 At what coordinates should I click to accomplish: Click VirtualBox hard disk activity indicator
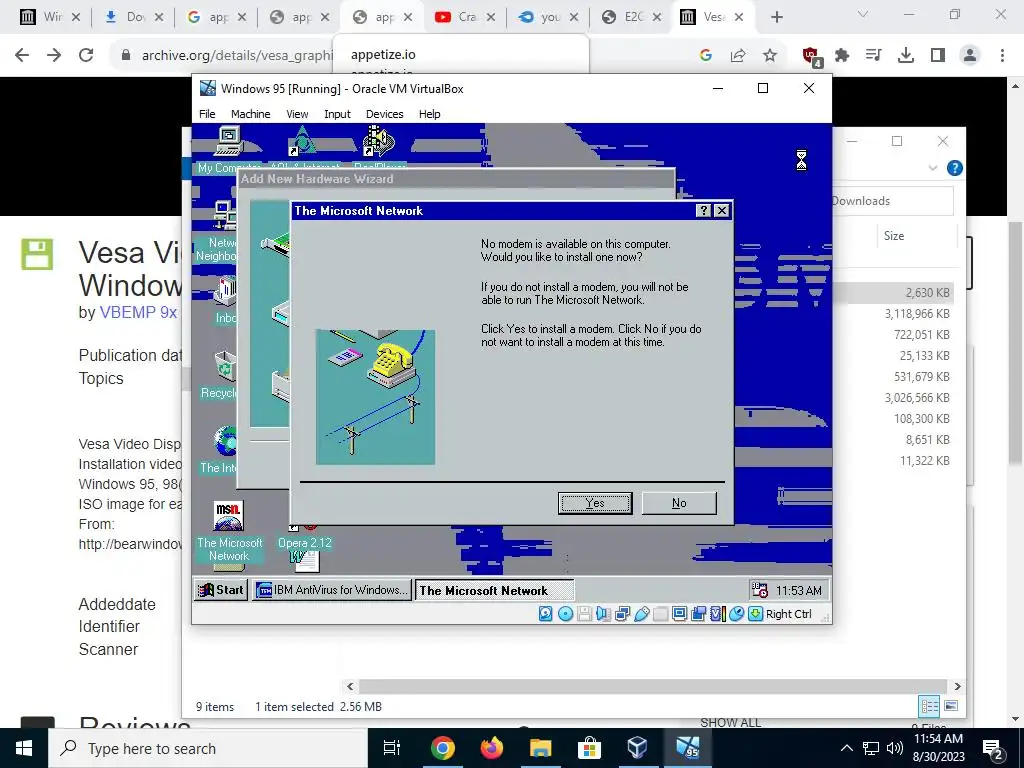click(x=545, y=614)
